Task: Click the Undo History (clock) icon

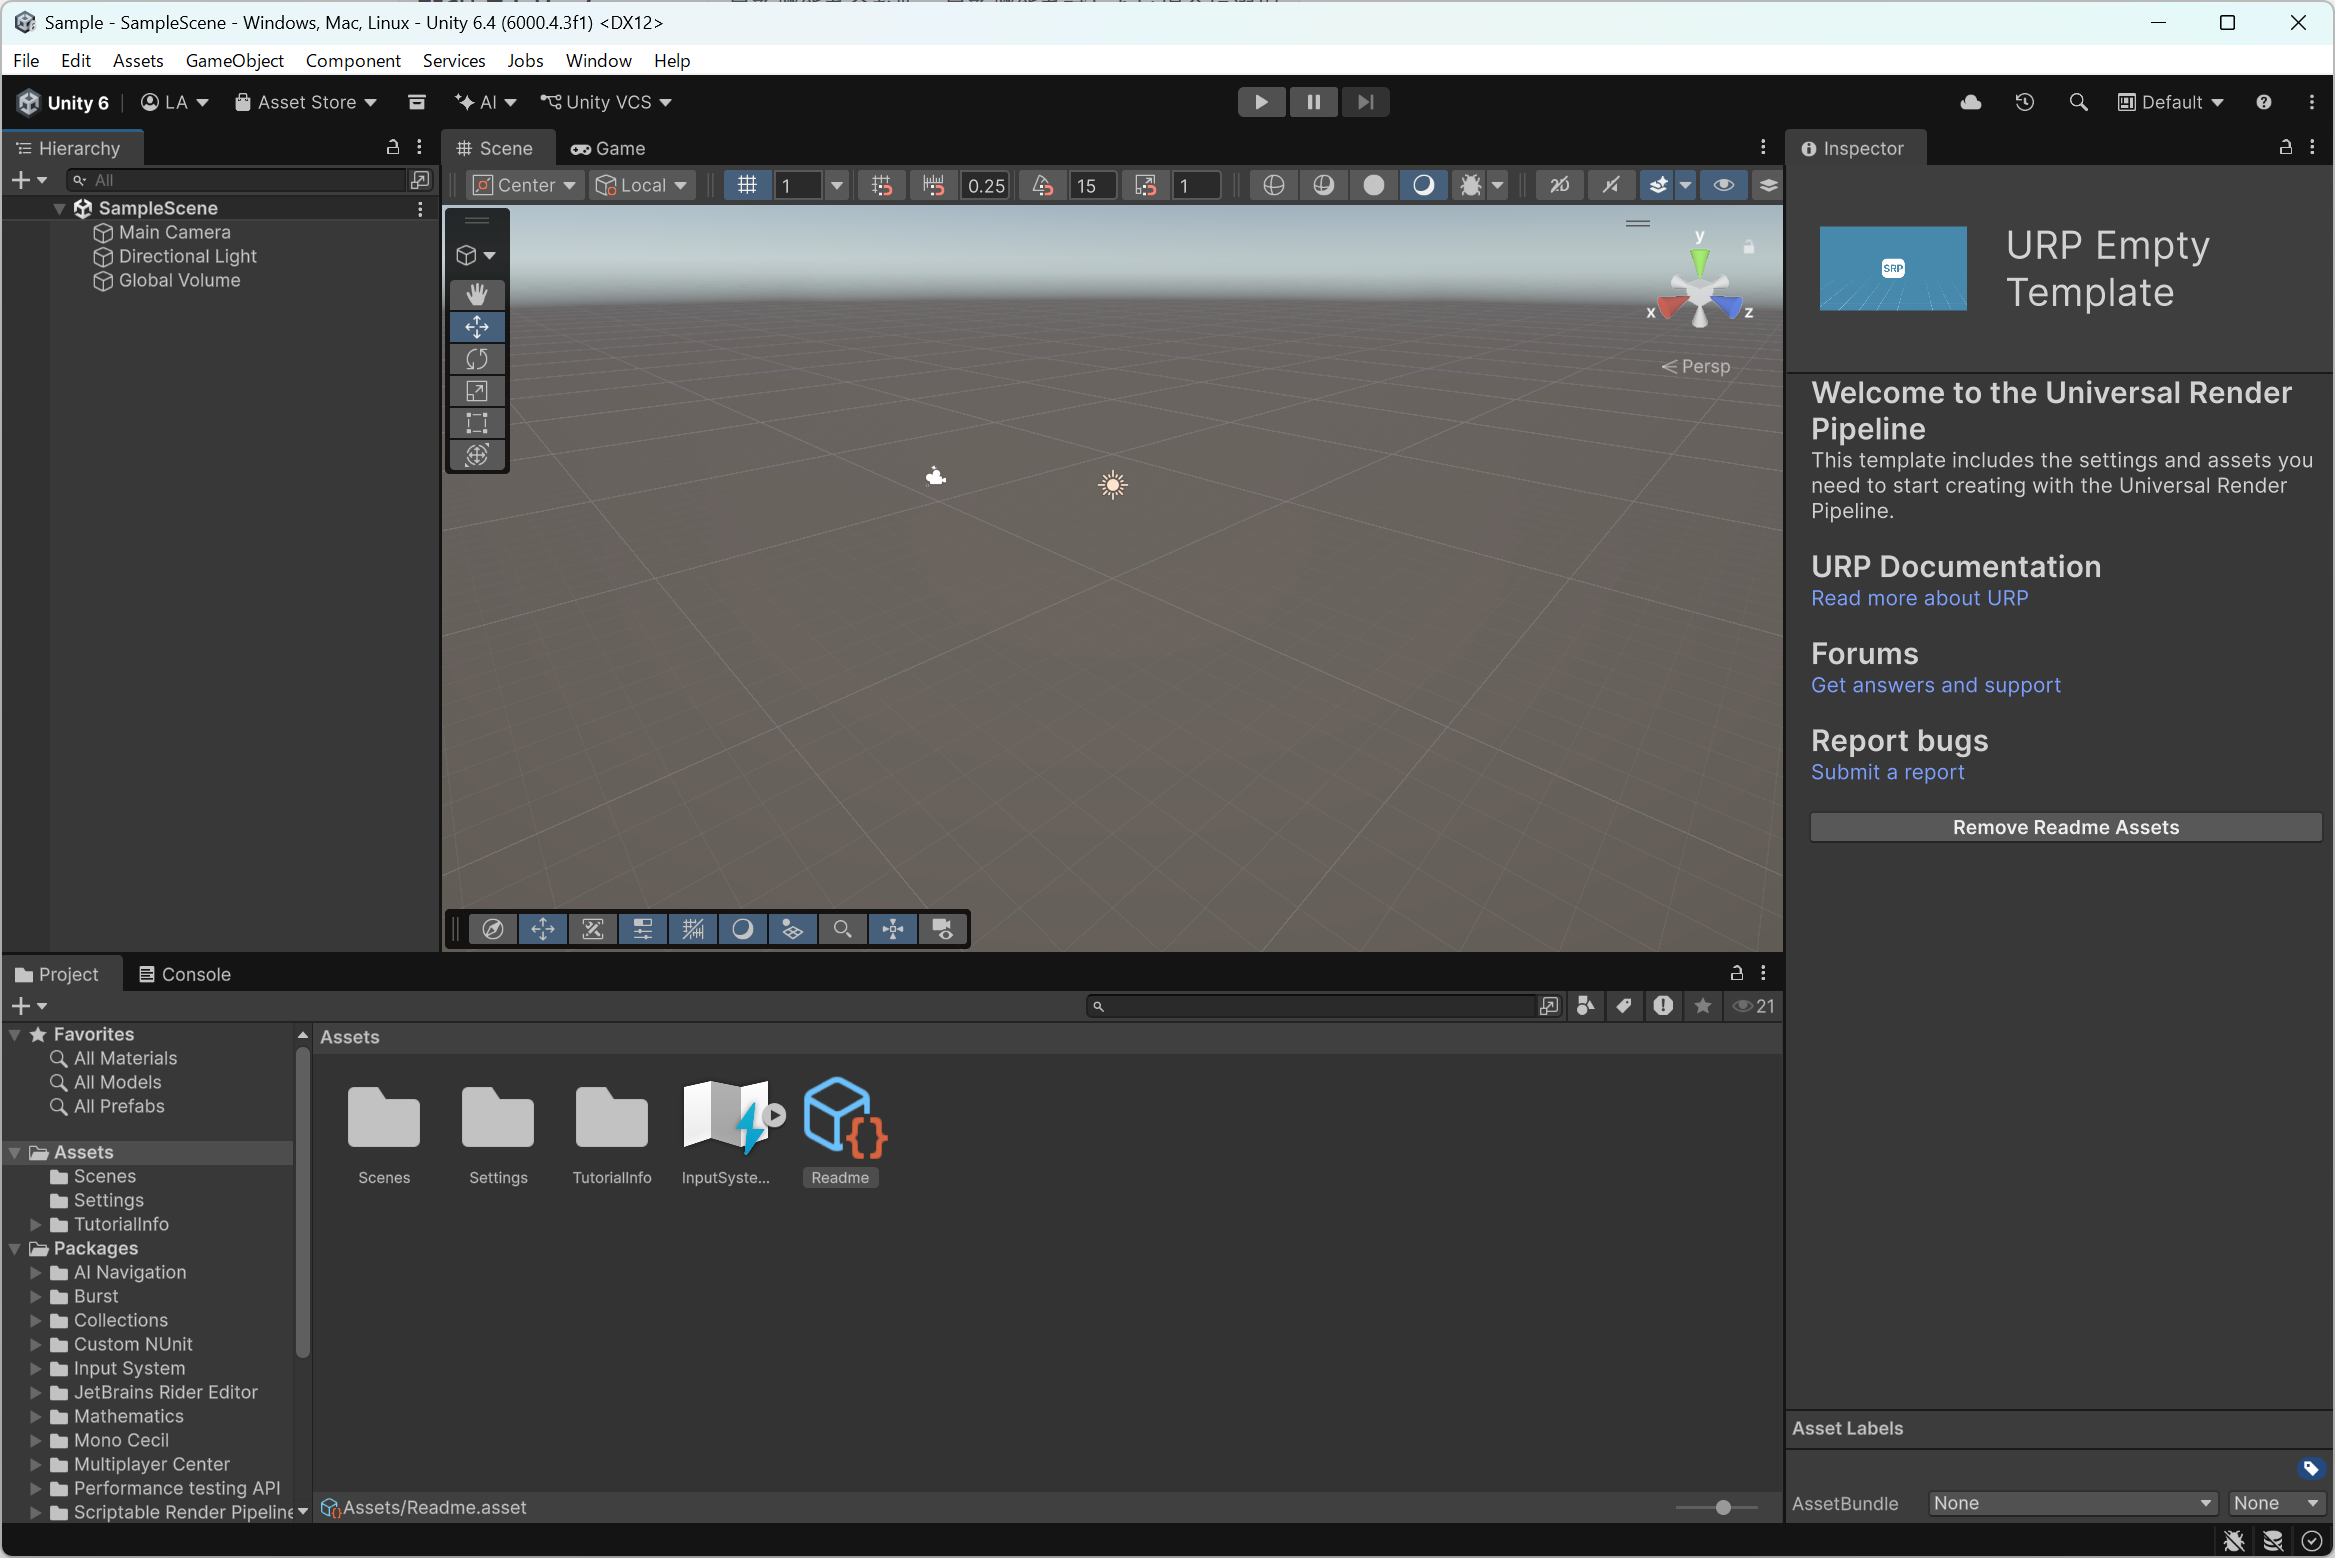Action: [2025, 102]
